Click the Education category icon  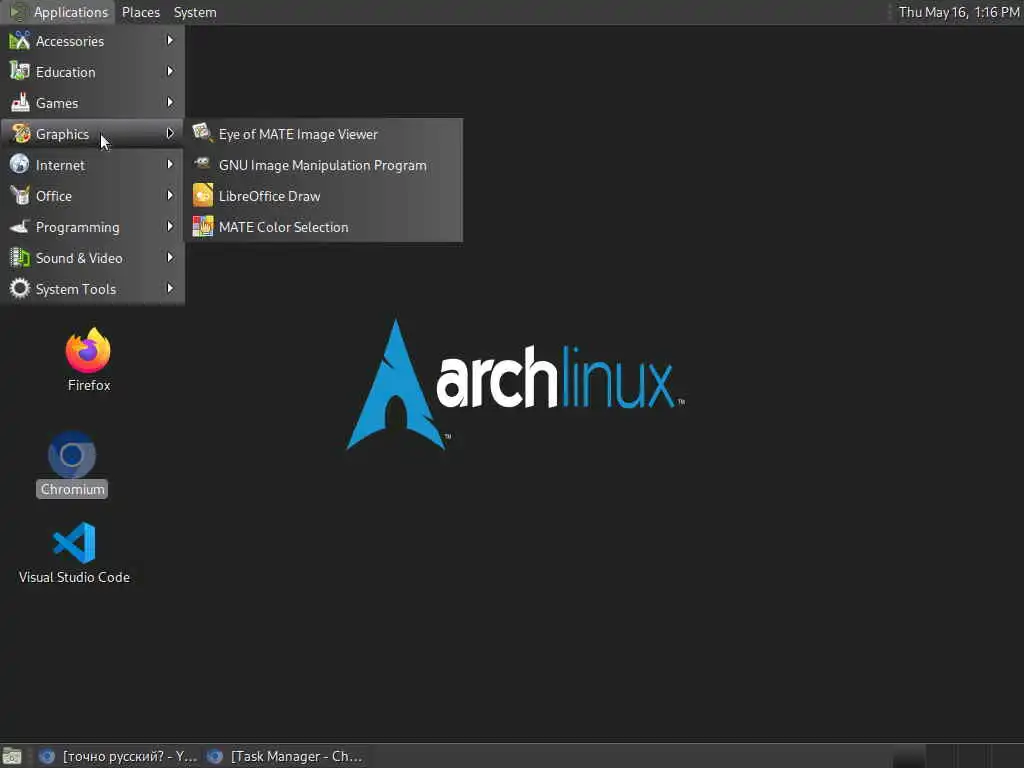[20, 71]
